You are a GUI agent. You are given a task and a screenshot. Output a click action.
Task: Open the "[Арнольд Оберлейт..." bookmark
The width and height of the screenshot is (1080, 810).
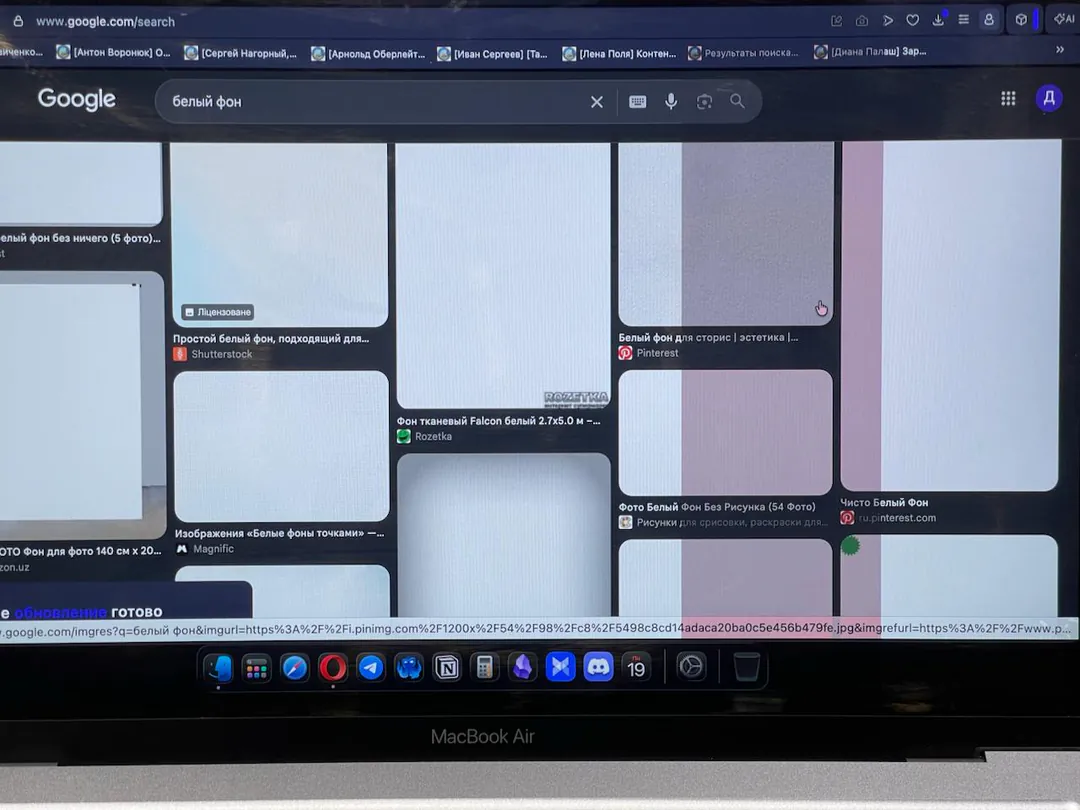click(368, 54)
